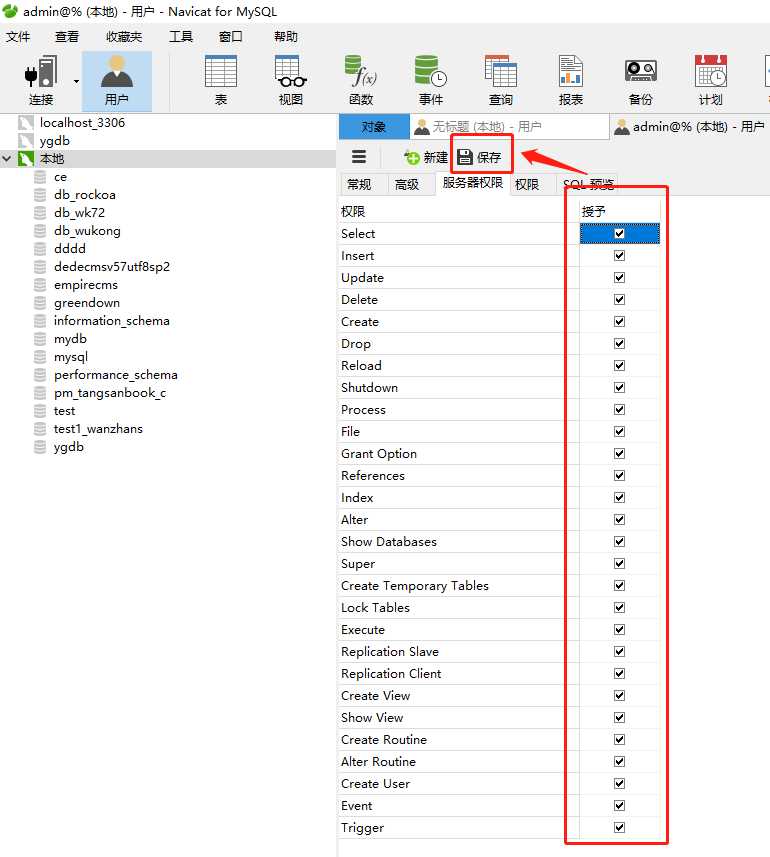The width and height of the screenshot is (770, 857).
Task: Select the performance_schema database
Action: pos(116,375)
